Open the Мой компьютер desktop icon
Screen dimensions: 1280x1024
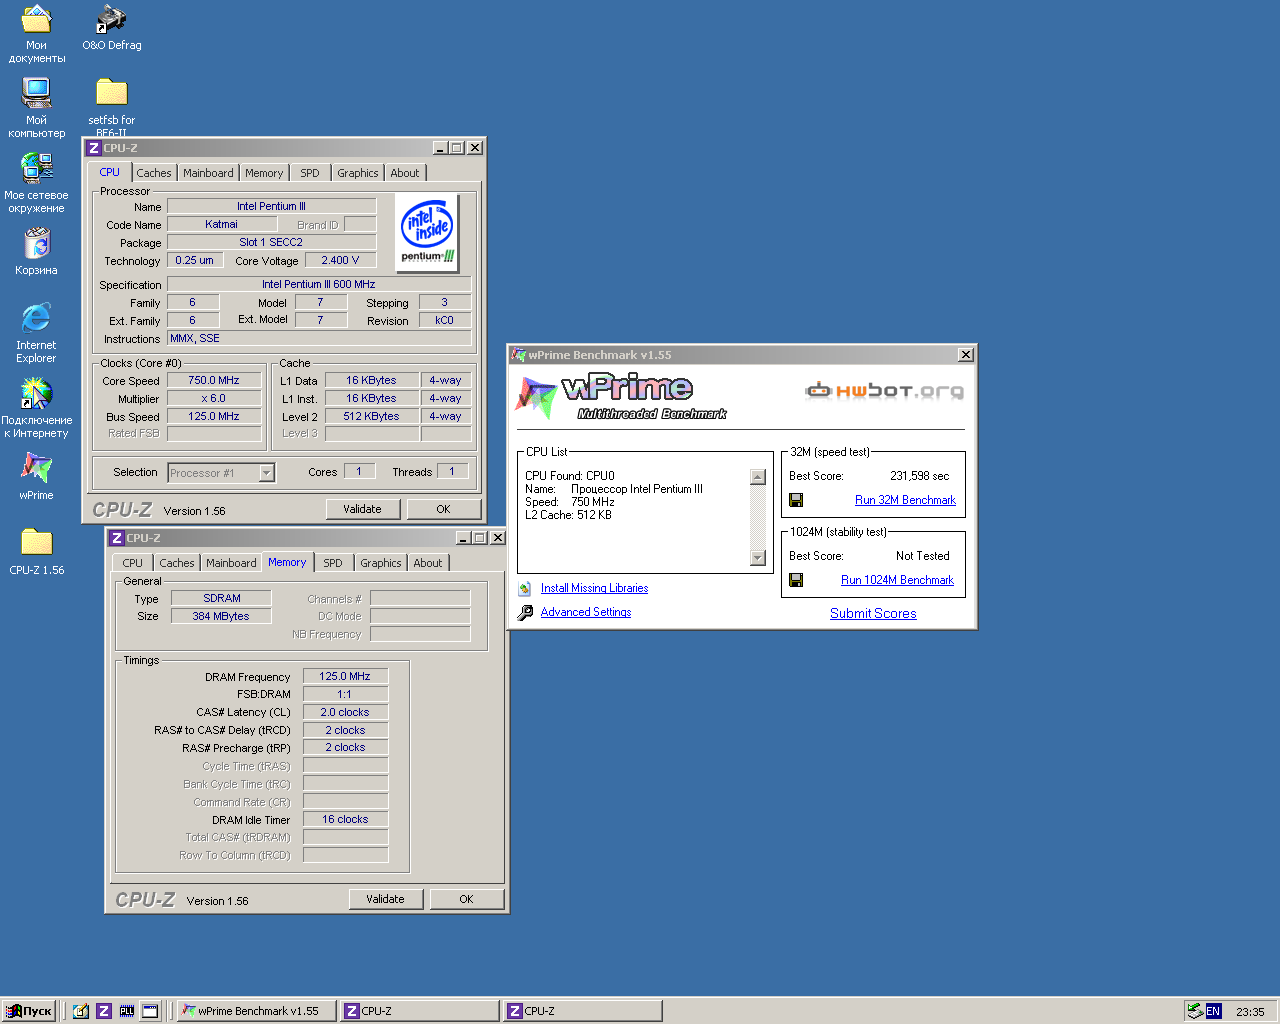pos(36,108)
